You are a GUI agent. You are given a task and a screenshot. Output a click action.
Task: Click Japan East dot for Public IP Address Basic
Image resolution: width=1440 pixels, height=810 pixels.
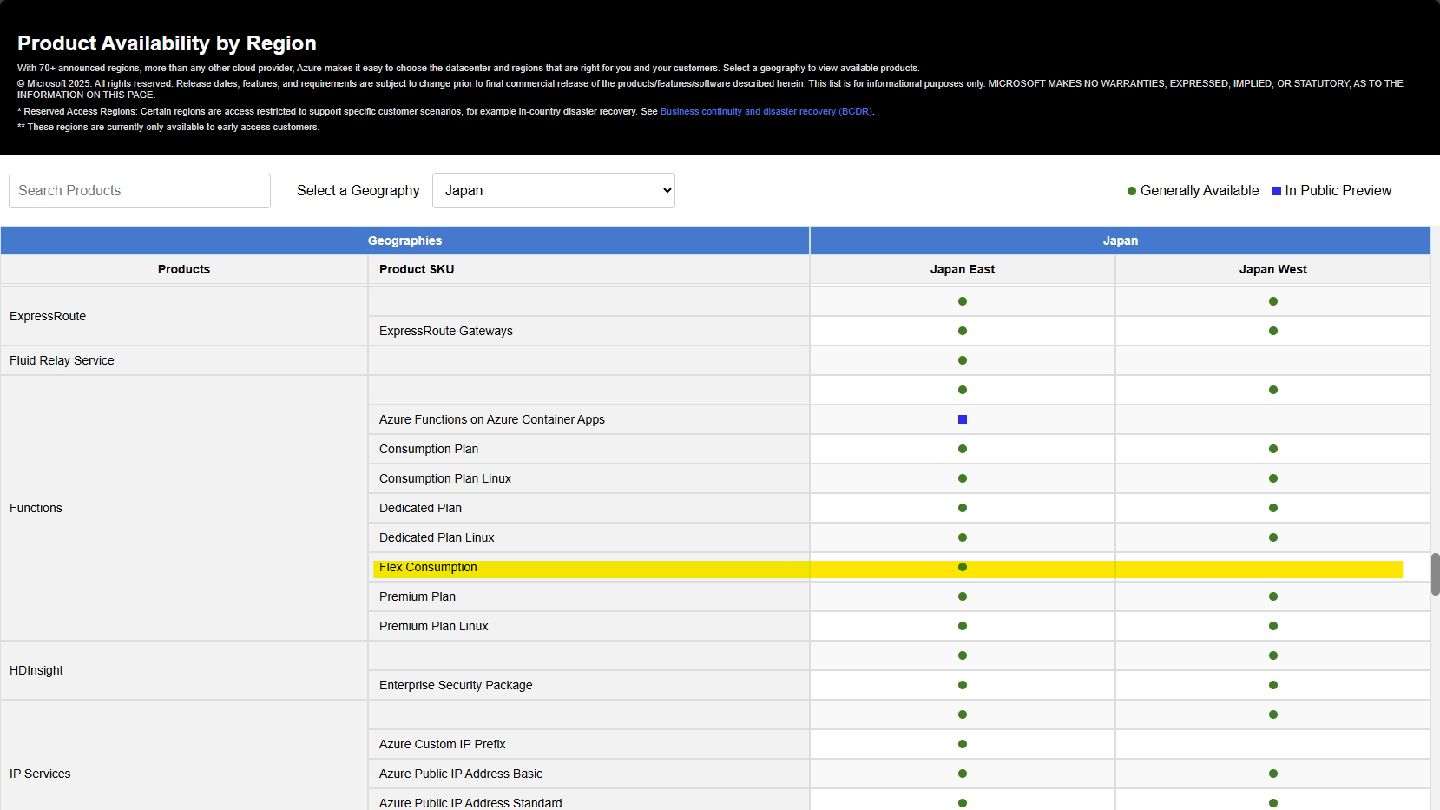pos(962,774)
